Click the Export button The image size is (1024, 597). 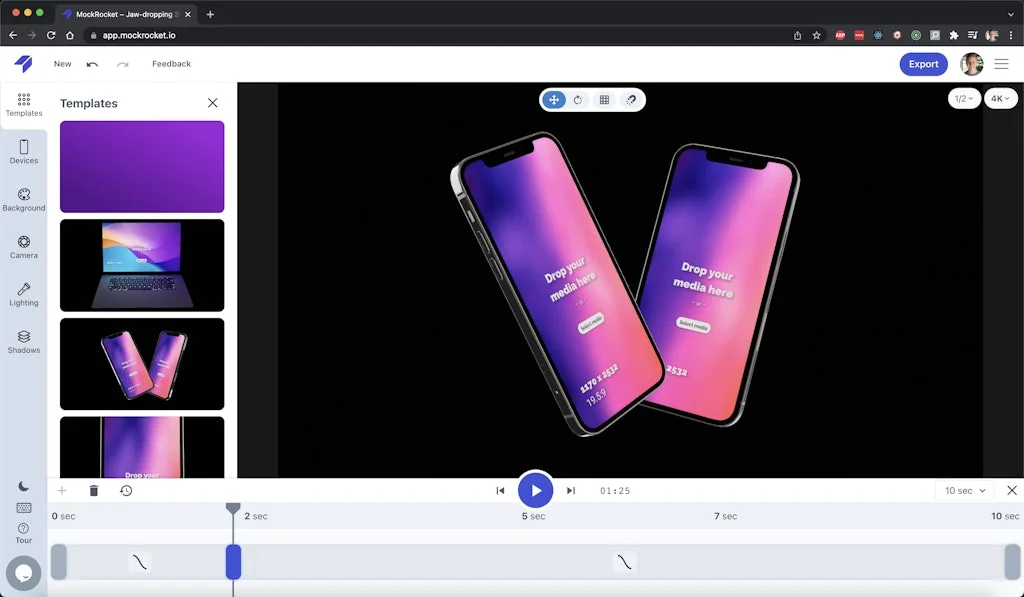923,63
